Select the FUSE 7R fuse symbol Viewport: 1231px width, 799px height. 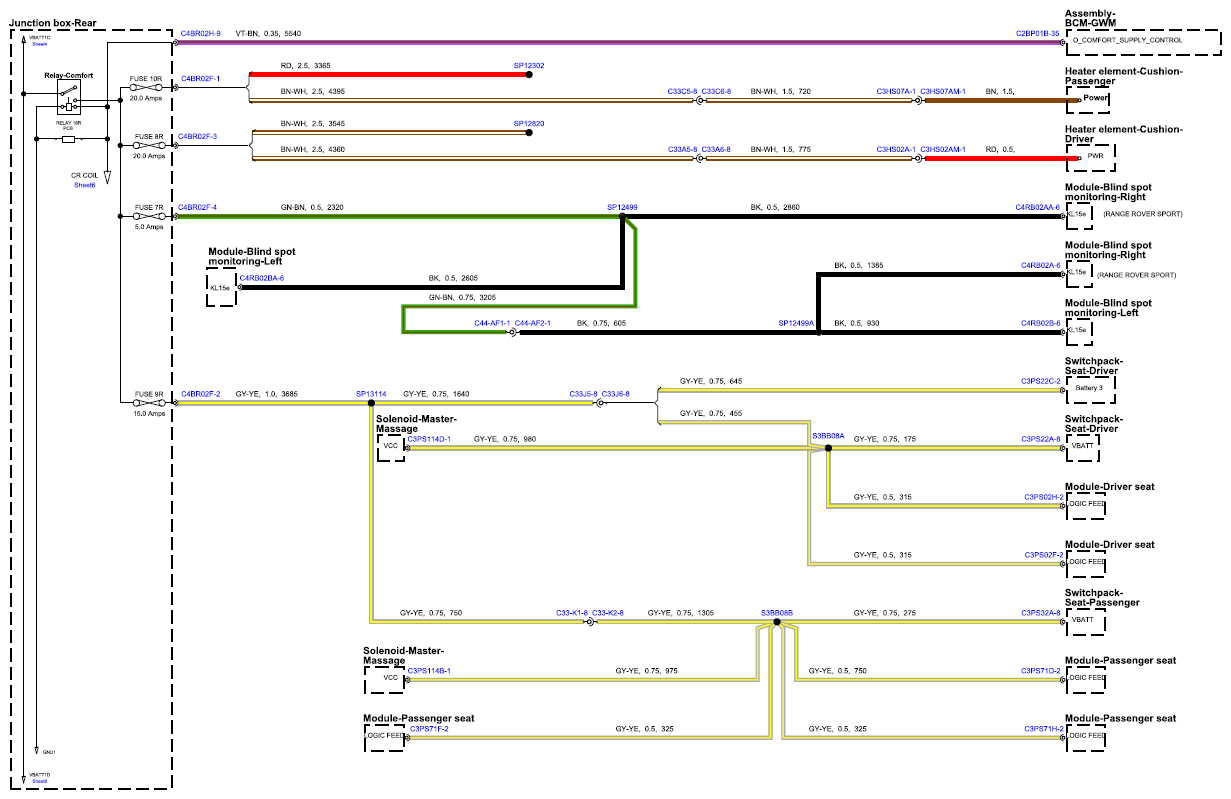pos(149,215)
